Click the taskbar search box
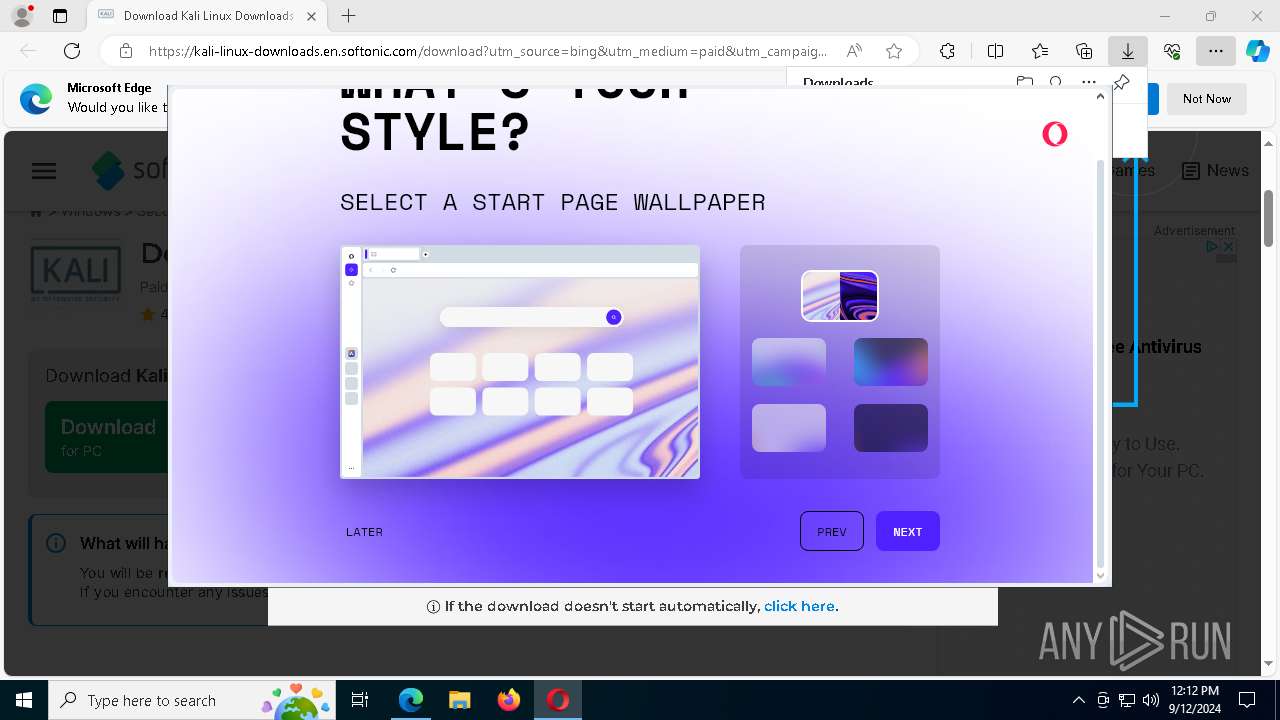1280x720 pixels. (x=192, y=700)
